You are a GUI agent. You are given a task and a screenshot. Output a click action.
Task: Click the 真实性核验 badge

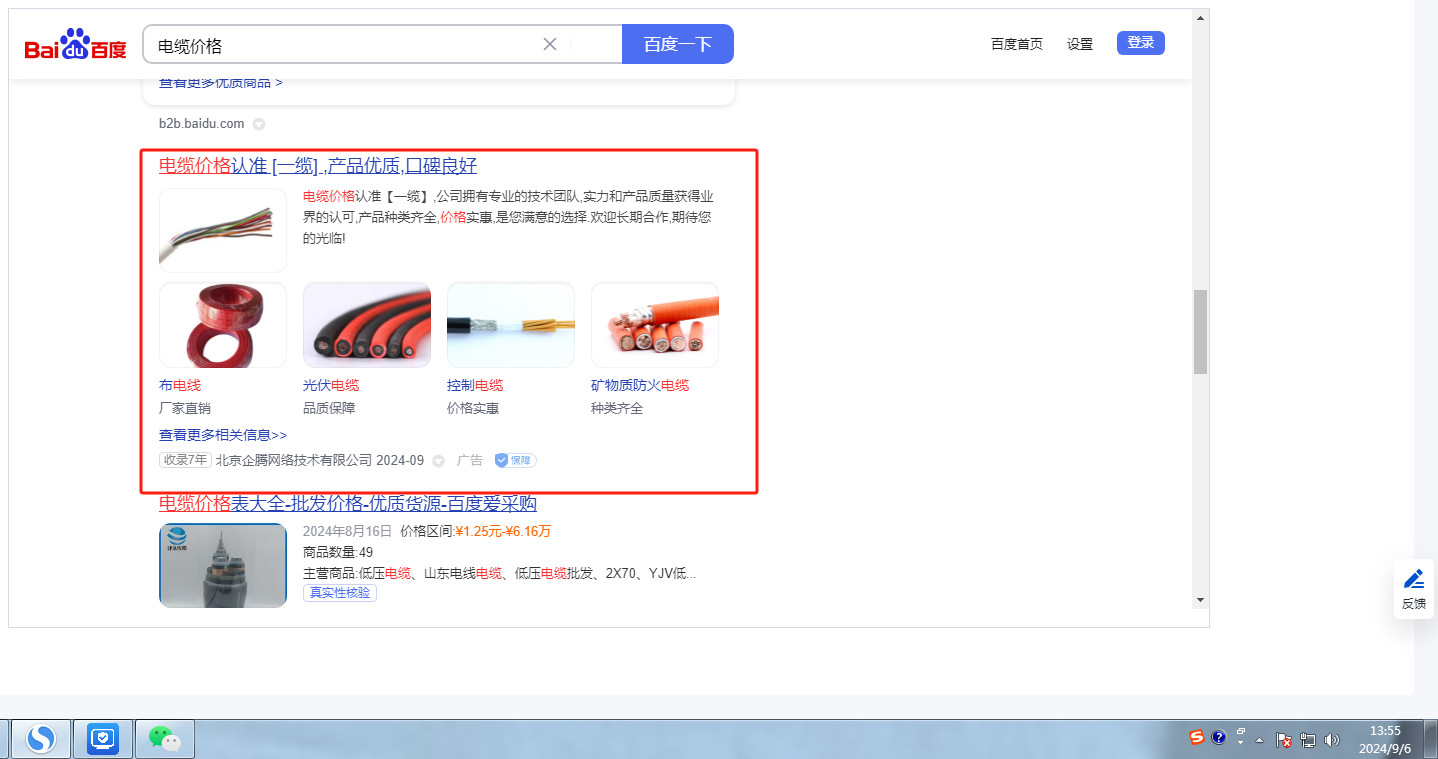click(x=340, y=593)
